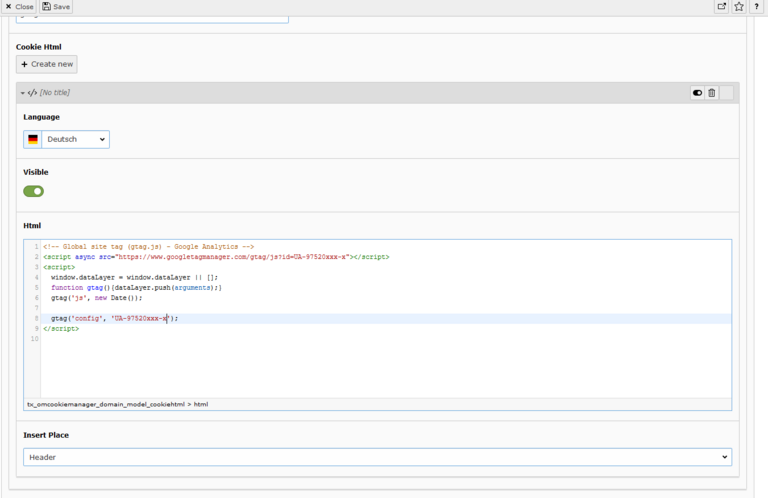Viewport: 768px width, 498px height.
Task: Click window.dataLayer line 4
Action: [x=134, y=278]
